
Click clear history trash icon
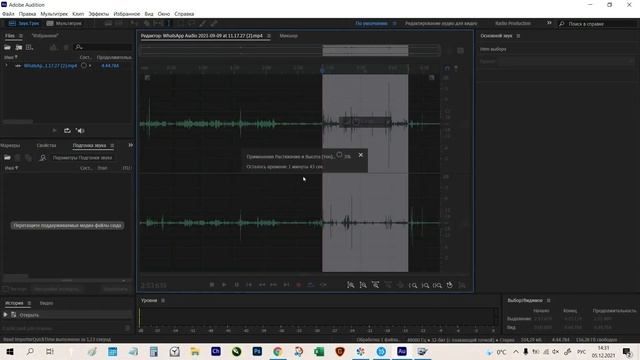(x=127, y=328)
